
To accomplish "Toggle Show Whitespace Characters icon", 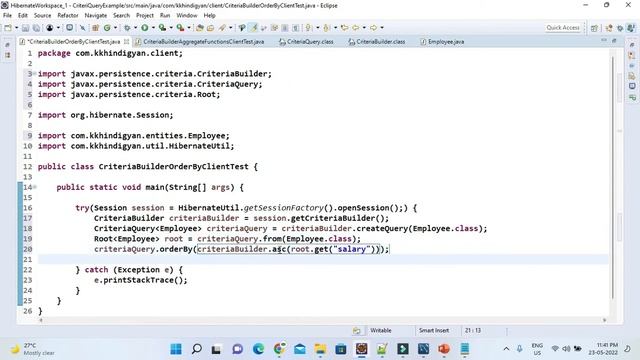I will coord(296,28).
